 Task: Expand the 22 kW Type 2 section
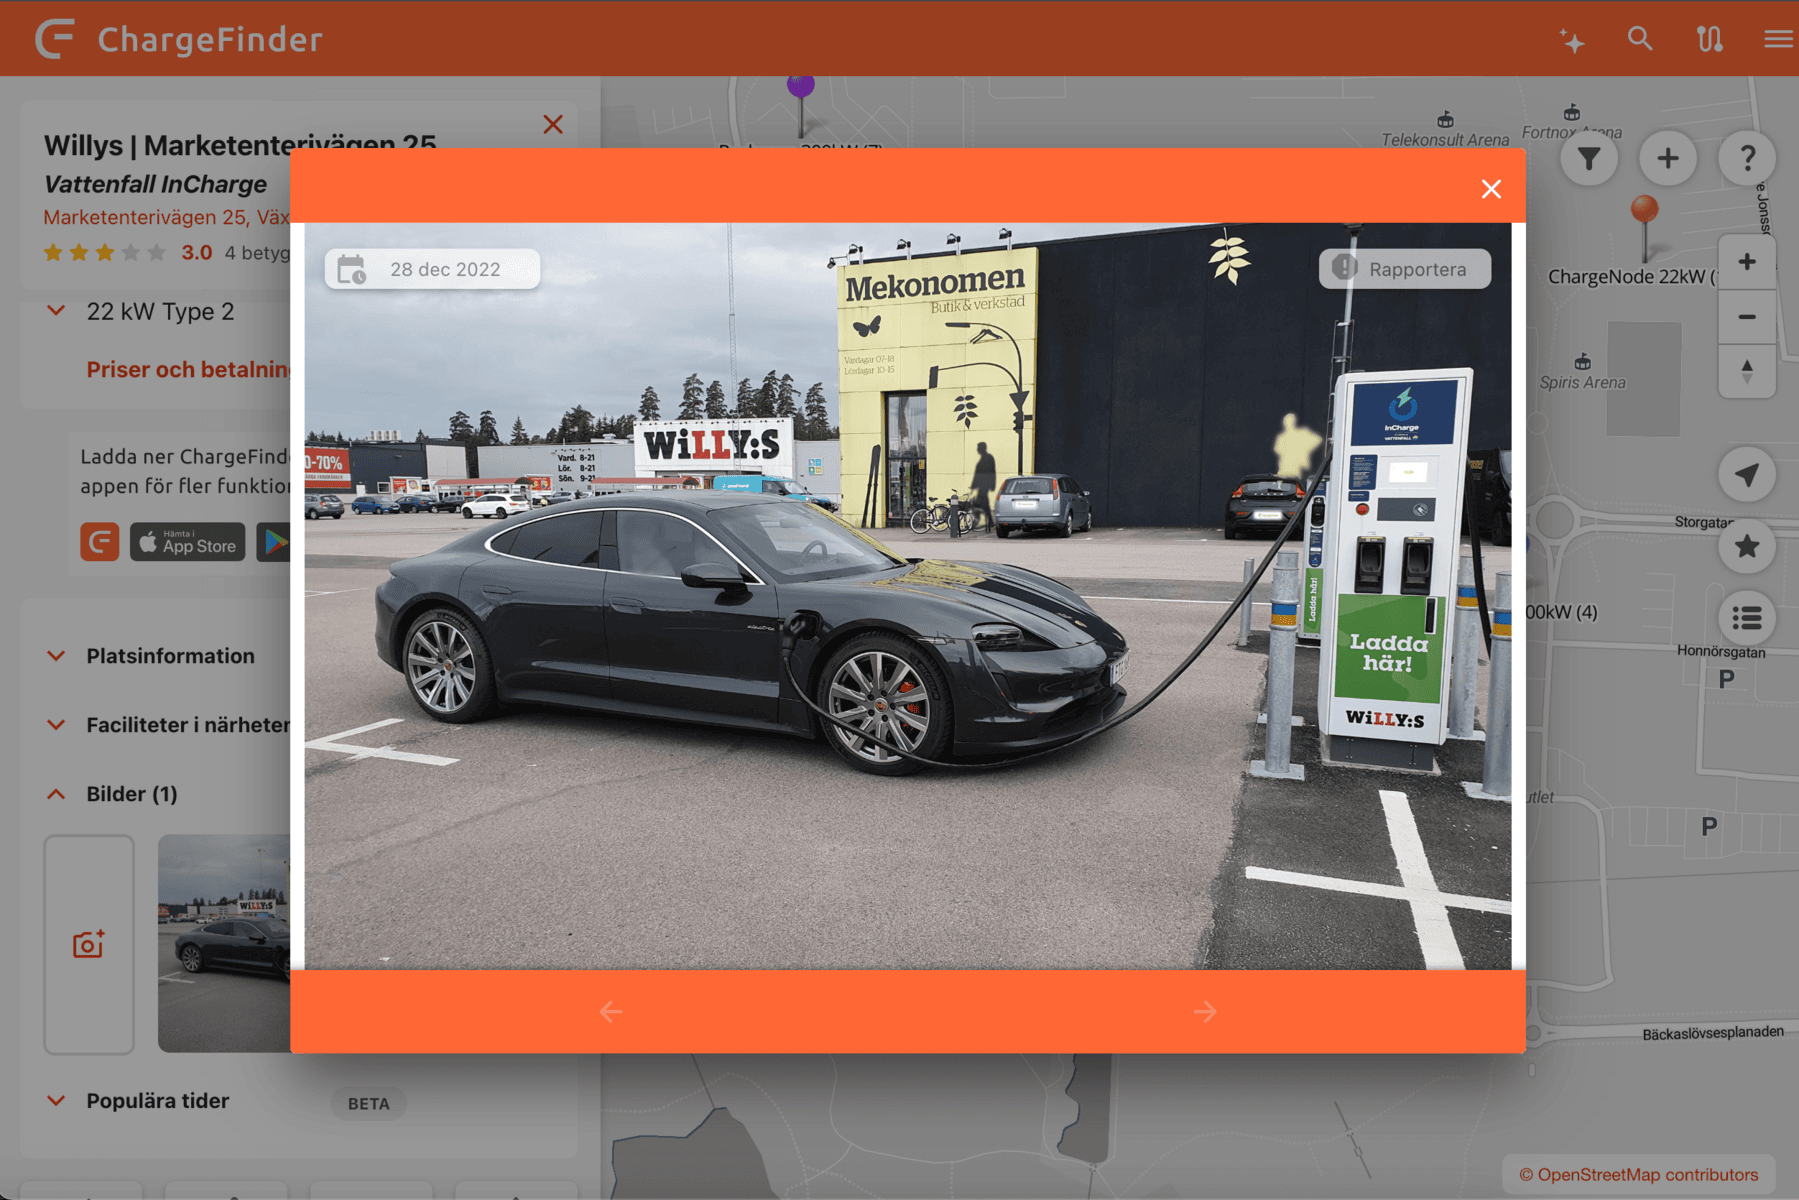click(160, 312)
